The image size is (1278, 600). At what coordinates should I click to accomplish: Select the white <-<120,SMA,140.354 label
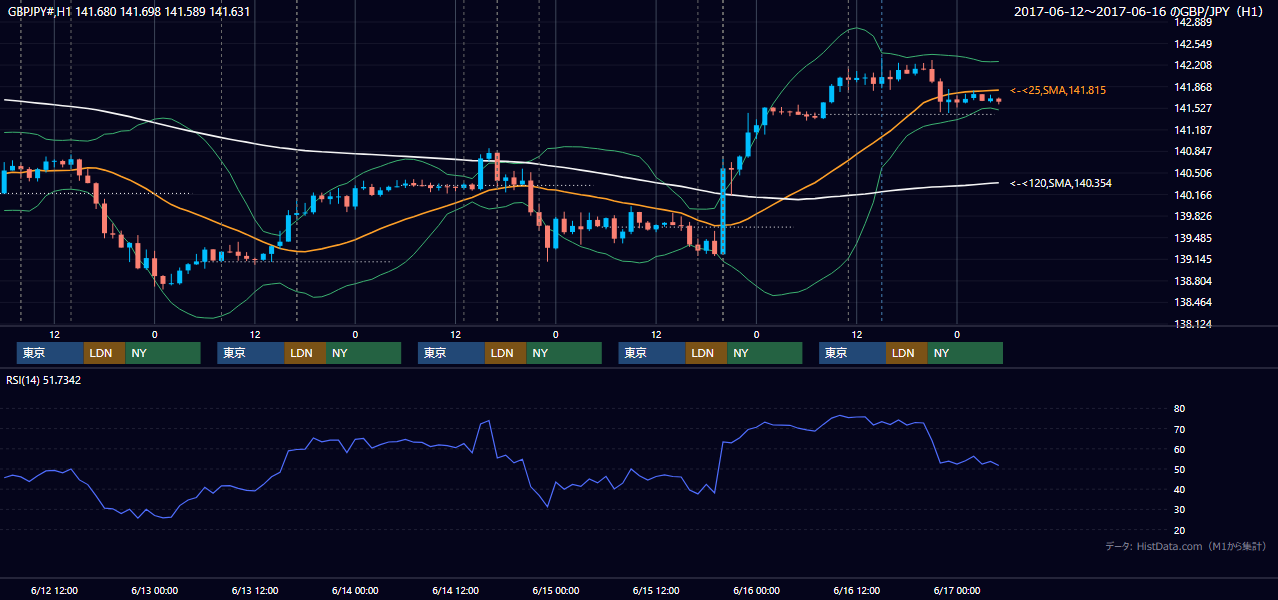coord(1061,183)
